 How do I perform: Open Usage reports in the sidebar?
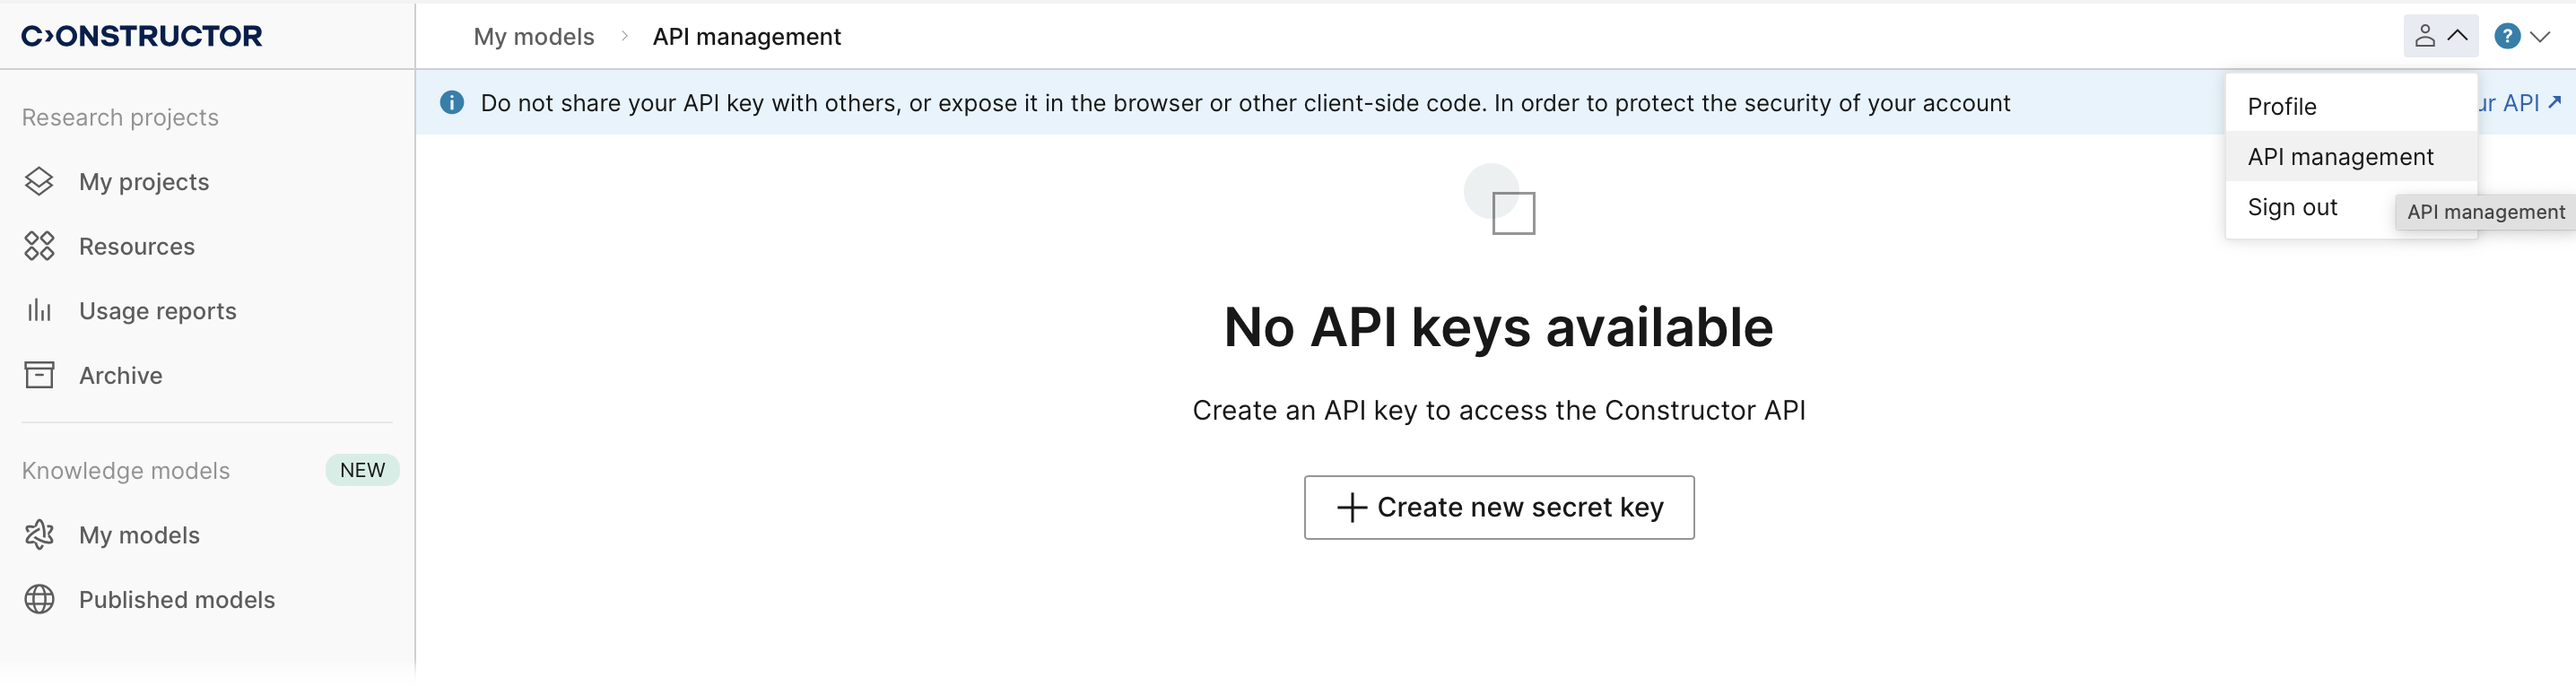(x=157, y=311)
